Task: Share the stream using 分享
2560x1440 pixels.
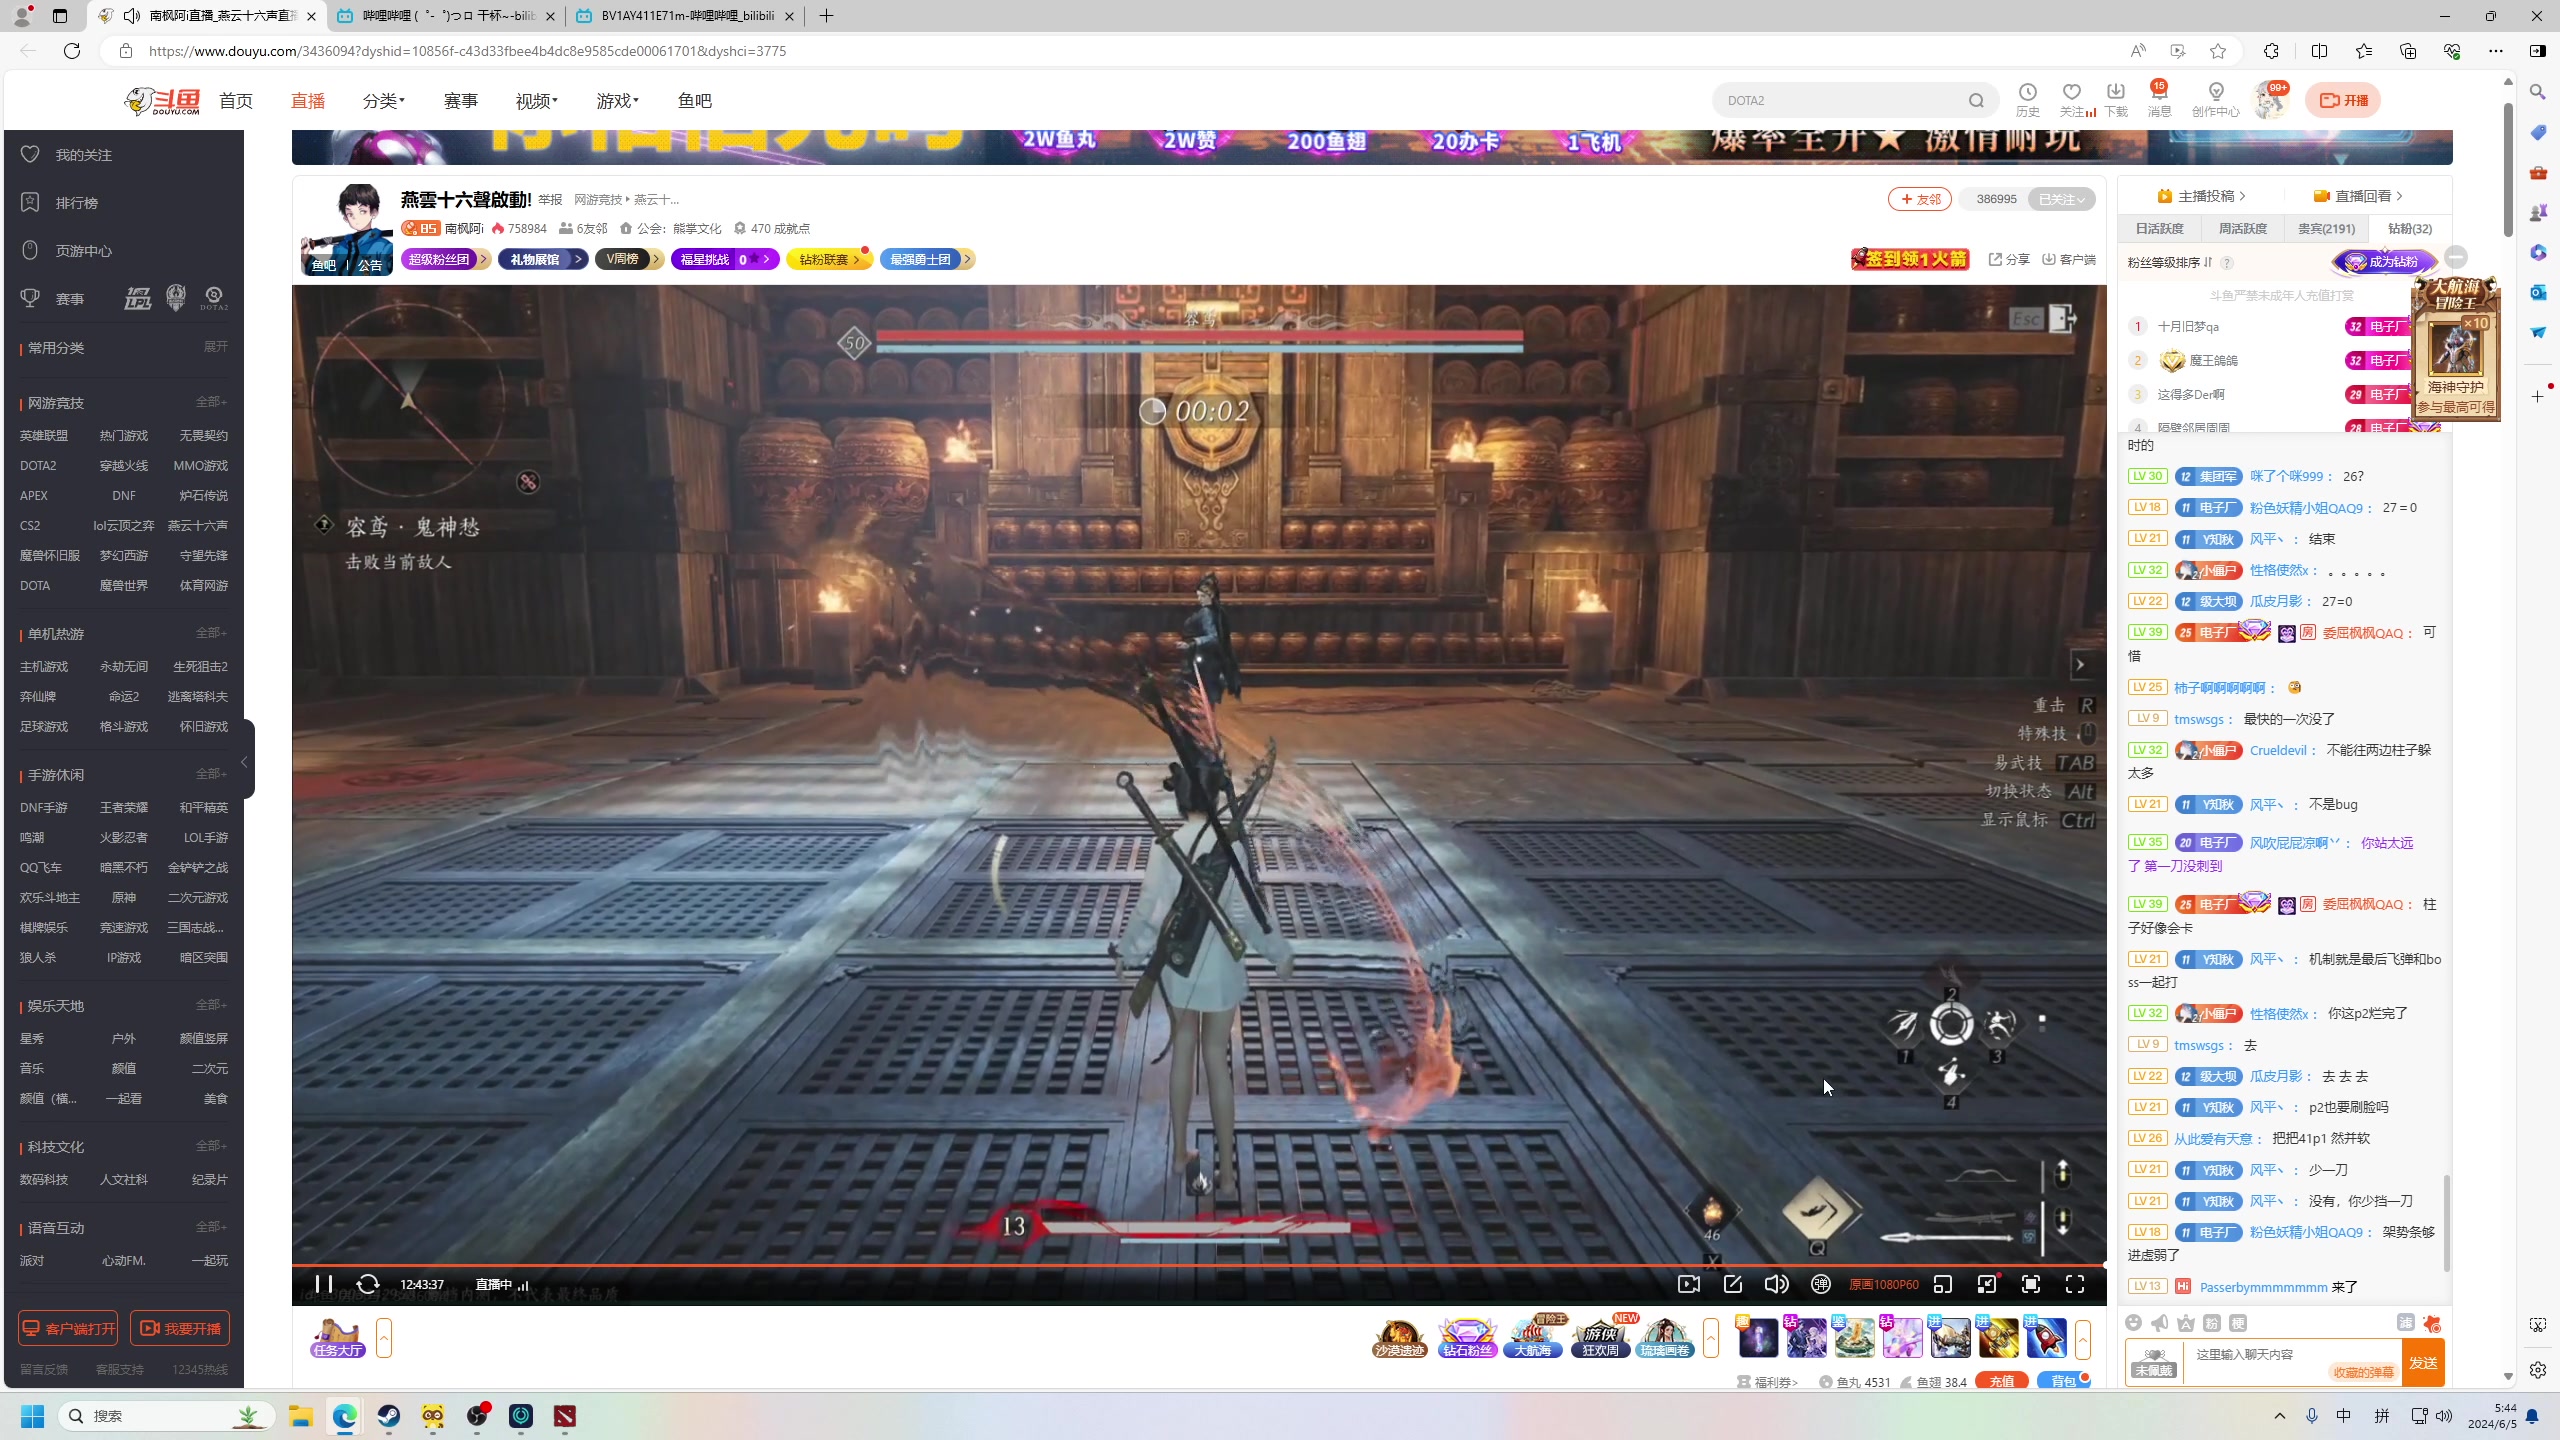Action: pos(2009,259)
